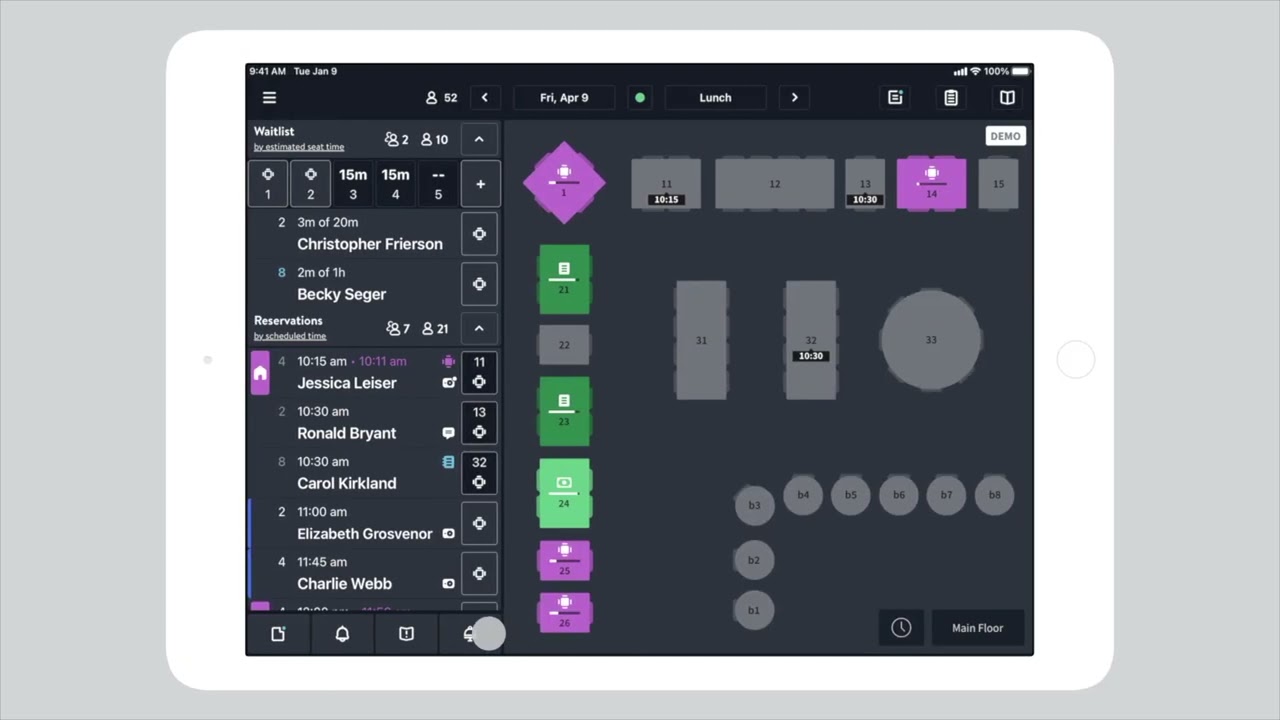
Task: Select table 11 reserved for 10:15
Action: point(666,184)
